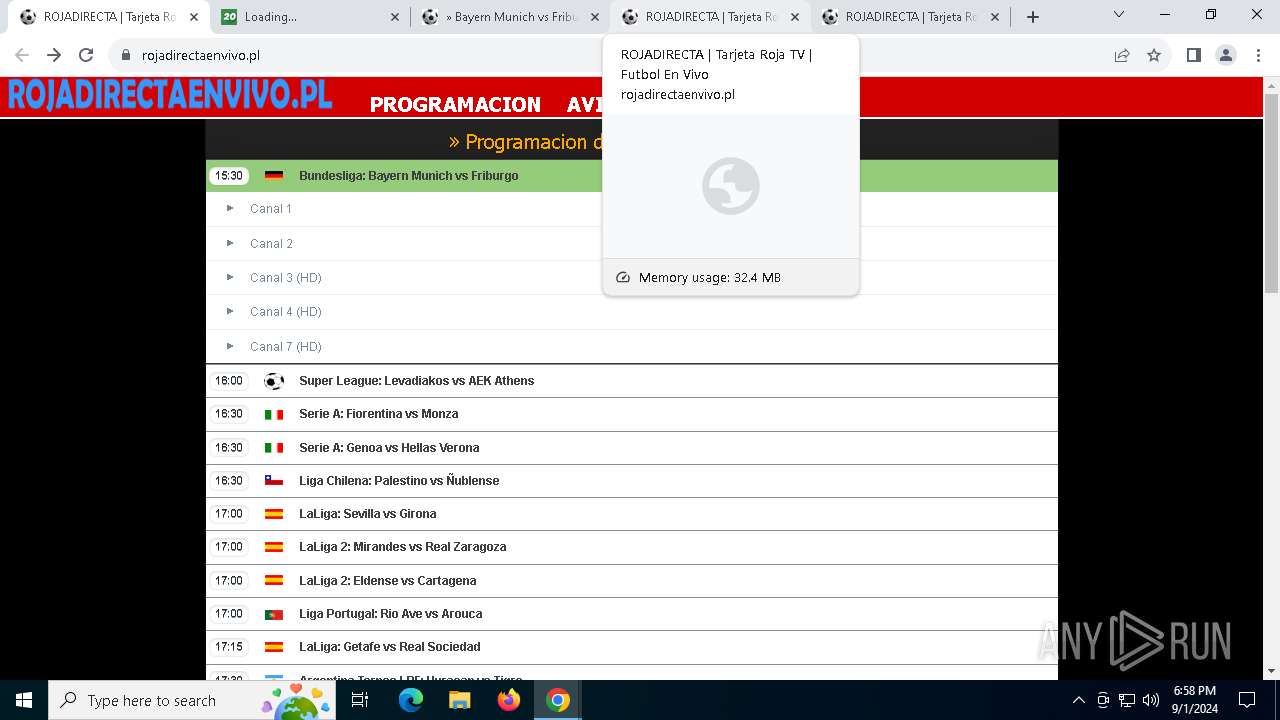1280x720 pixels.
Task: View site information lock icon
Action: tap(125, 55)
